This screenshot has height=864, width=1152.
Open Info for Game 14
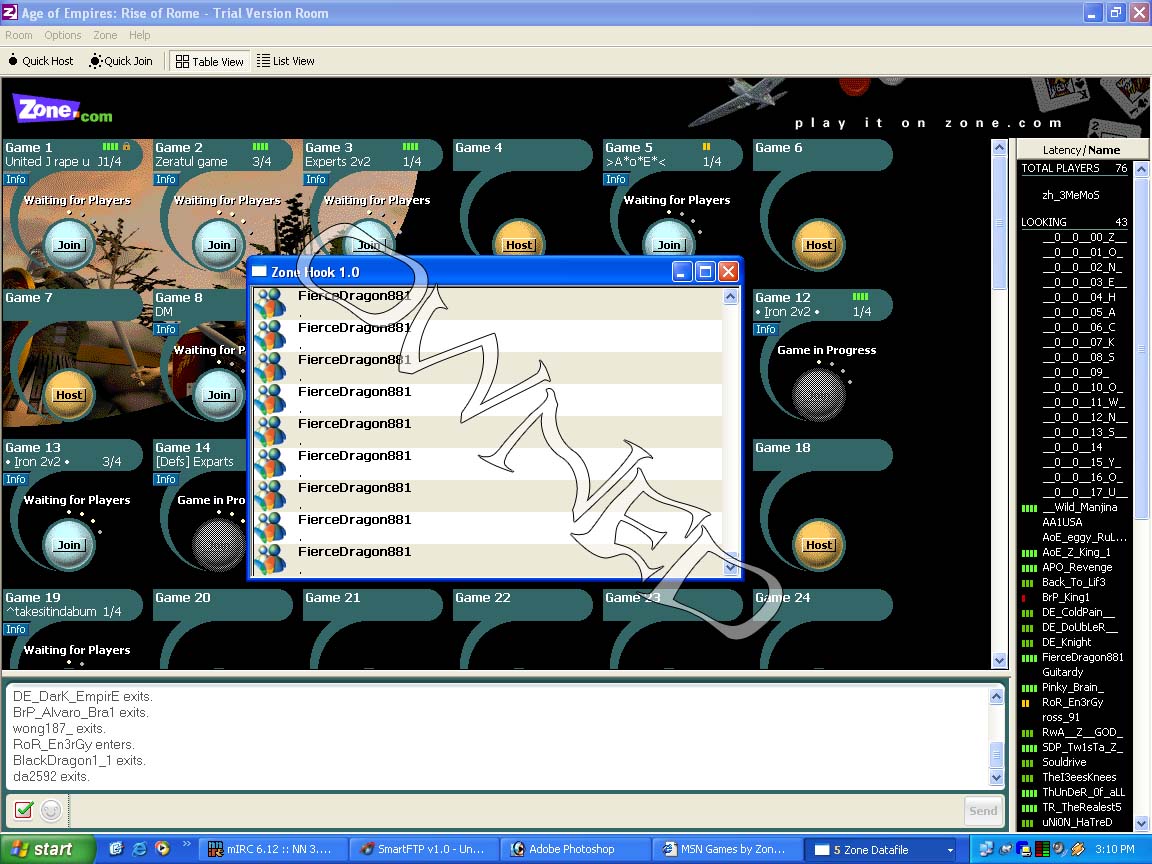point(165,479)
